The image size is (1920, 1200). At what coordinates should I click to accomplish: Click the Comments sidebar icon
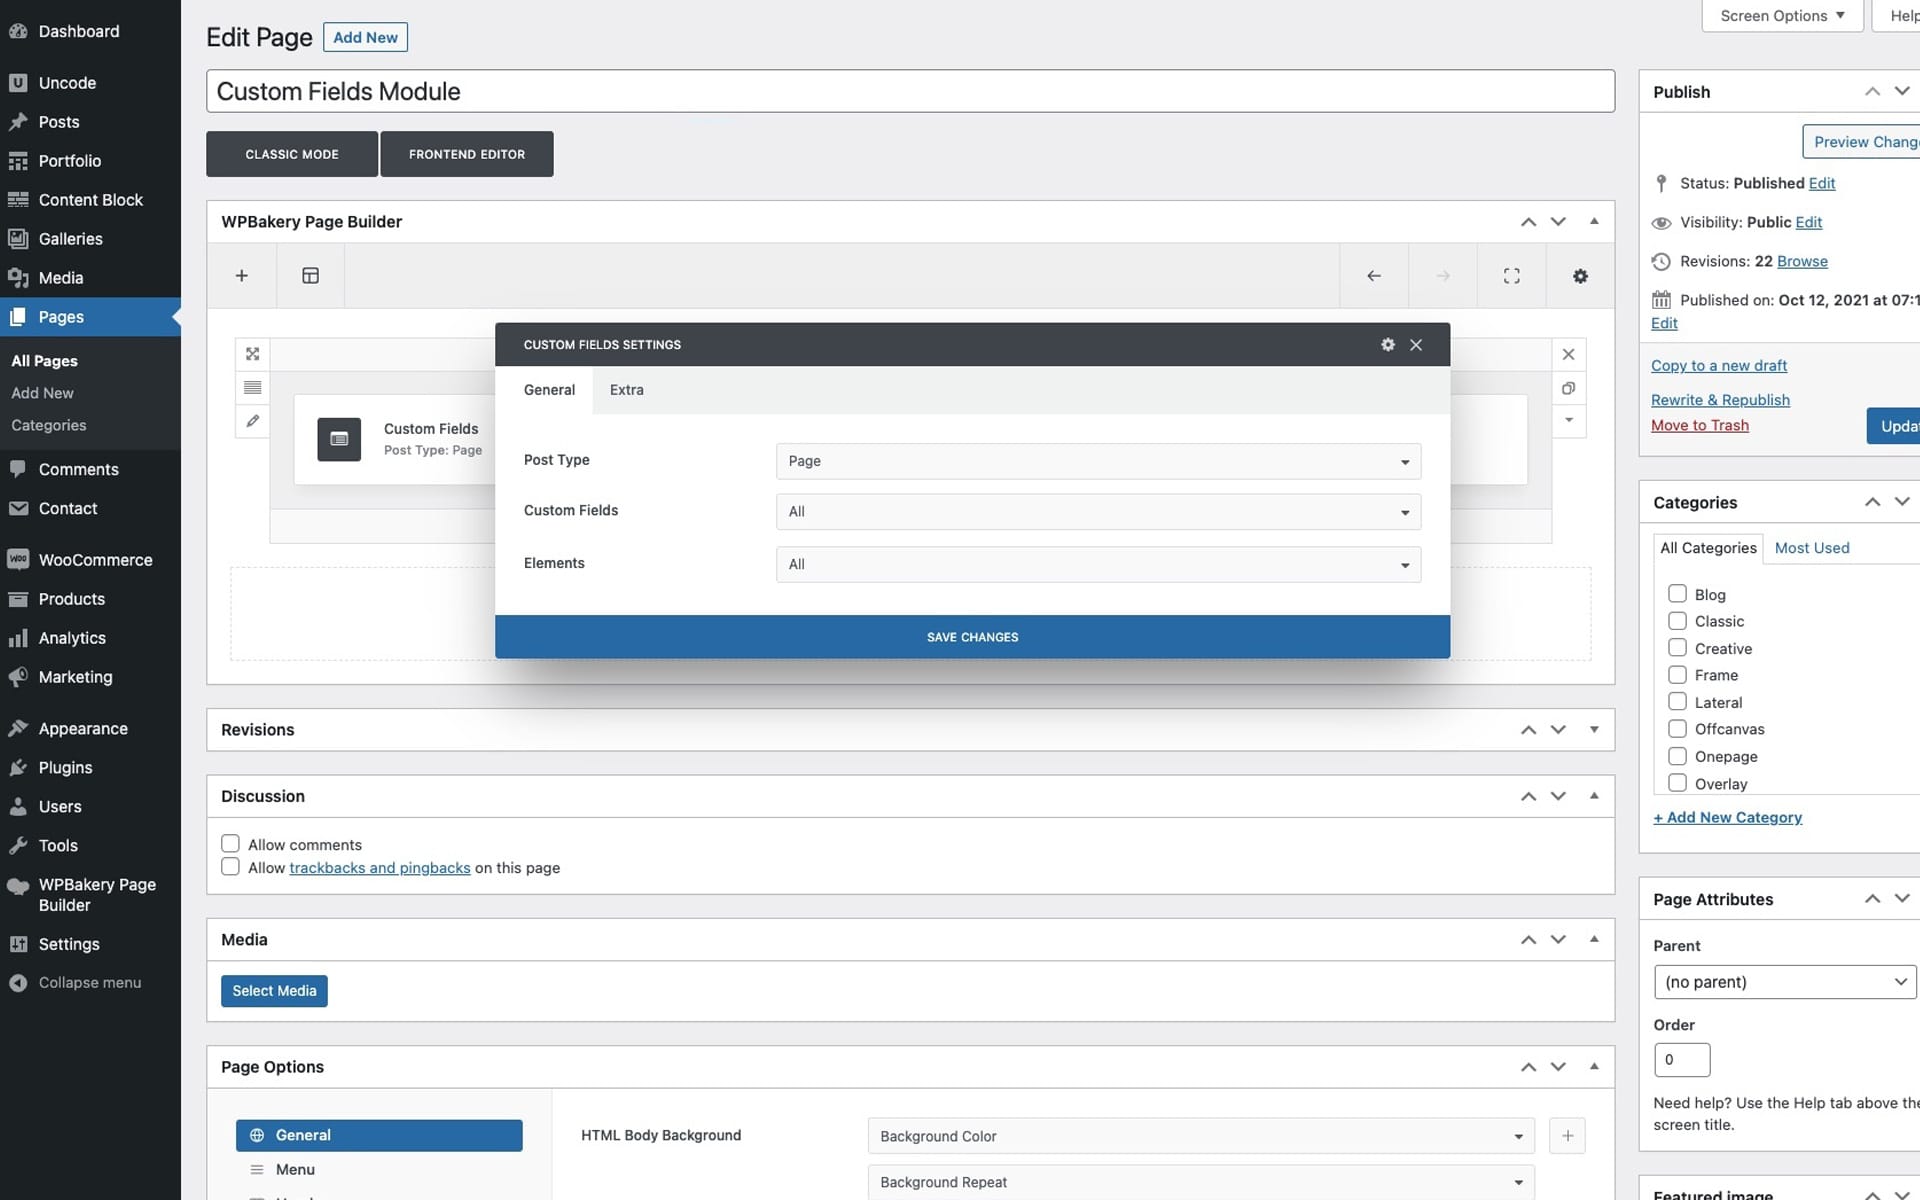click(x=18, y=469)
